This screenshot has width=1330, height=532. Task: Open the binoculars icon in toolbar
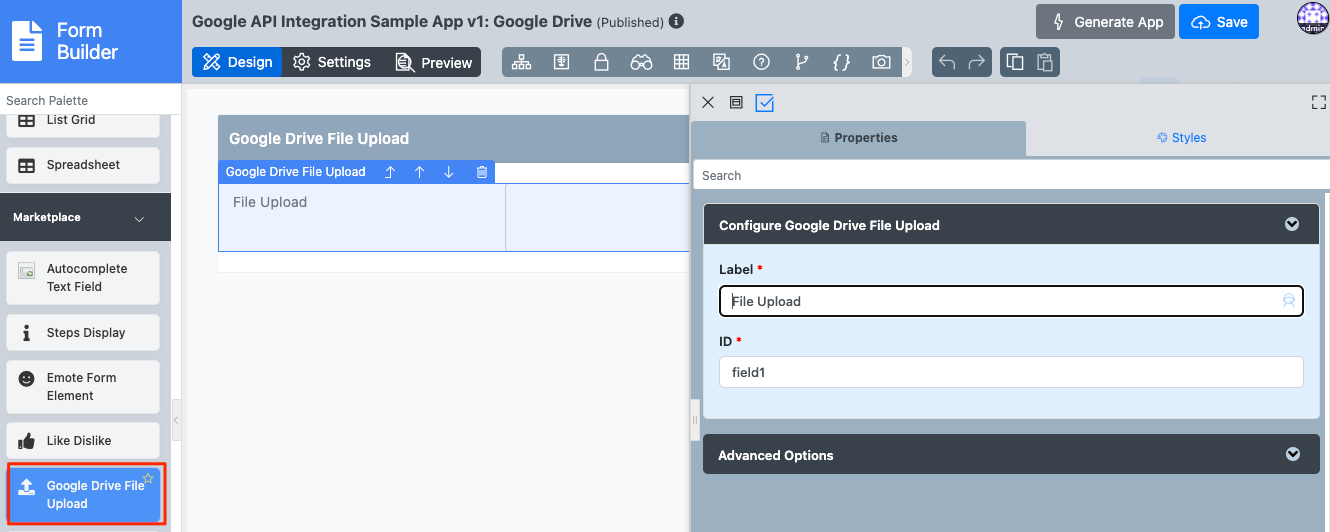click(641, 62)
